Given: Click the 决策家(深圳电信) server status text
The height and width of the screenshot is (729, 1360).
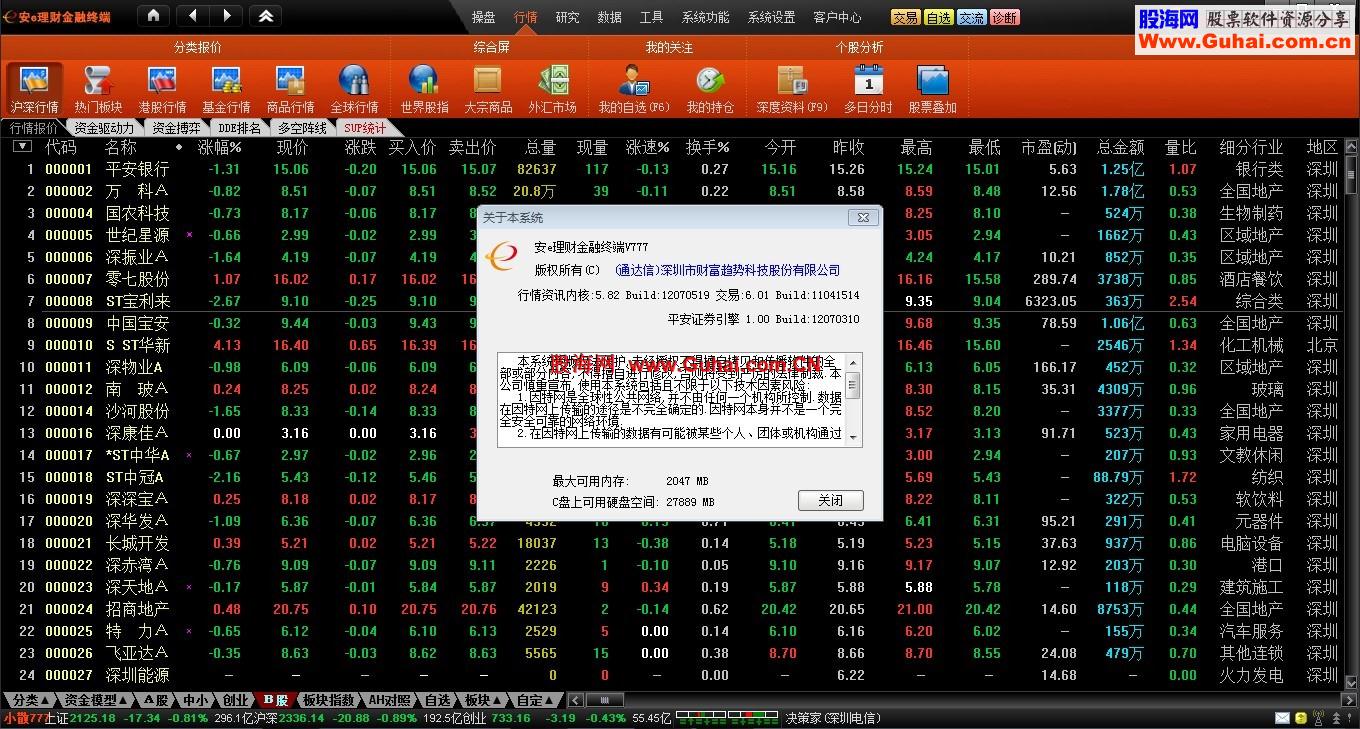Looking at the screenshot, I should click(833, 718).
